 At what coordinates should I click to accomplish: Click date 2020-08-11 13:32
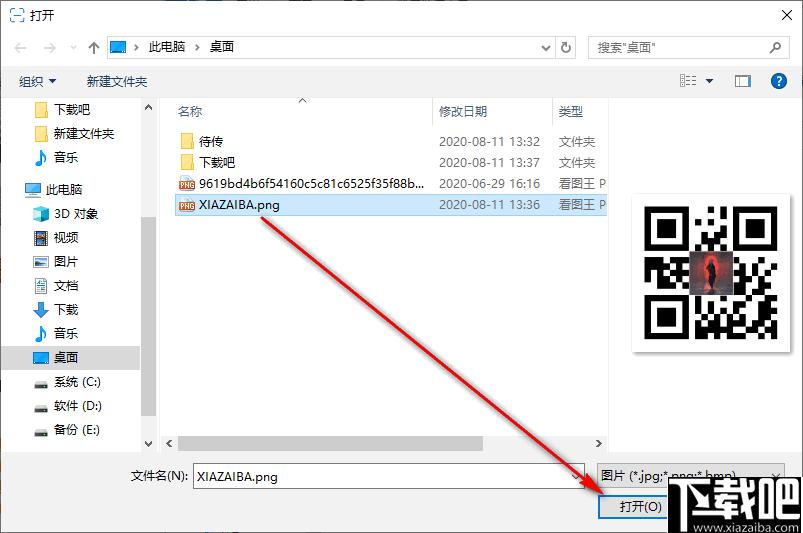pyautogui.click(x=490, y=142)
